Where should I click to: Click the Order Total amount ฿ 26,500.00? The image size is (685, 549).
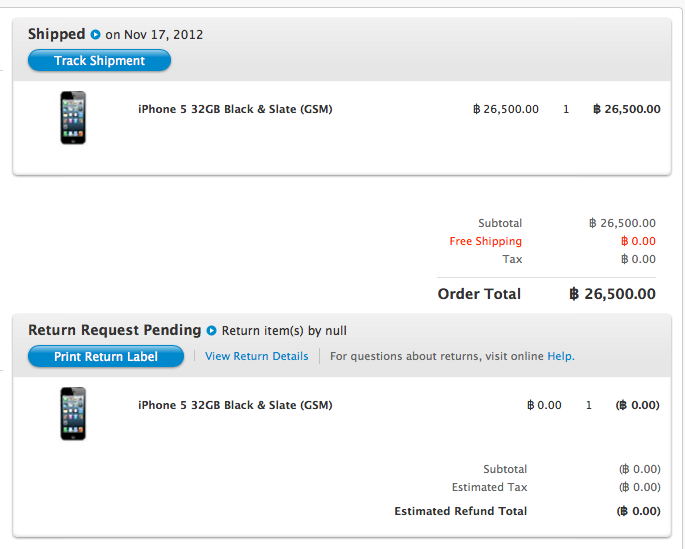(612, 294)
